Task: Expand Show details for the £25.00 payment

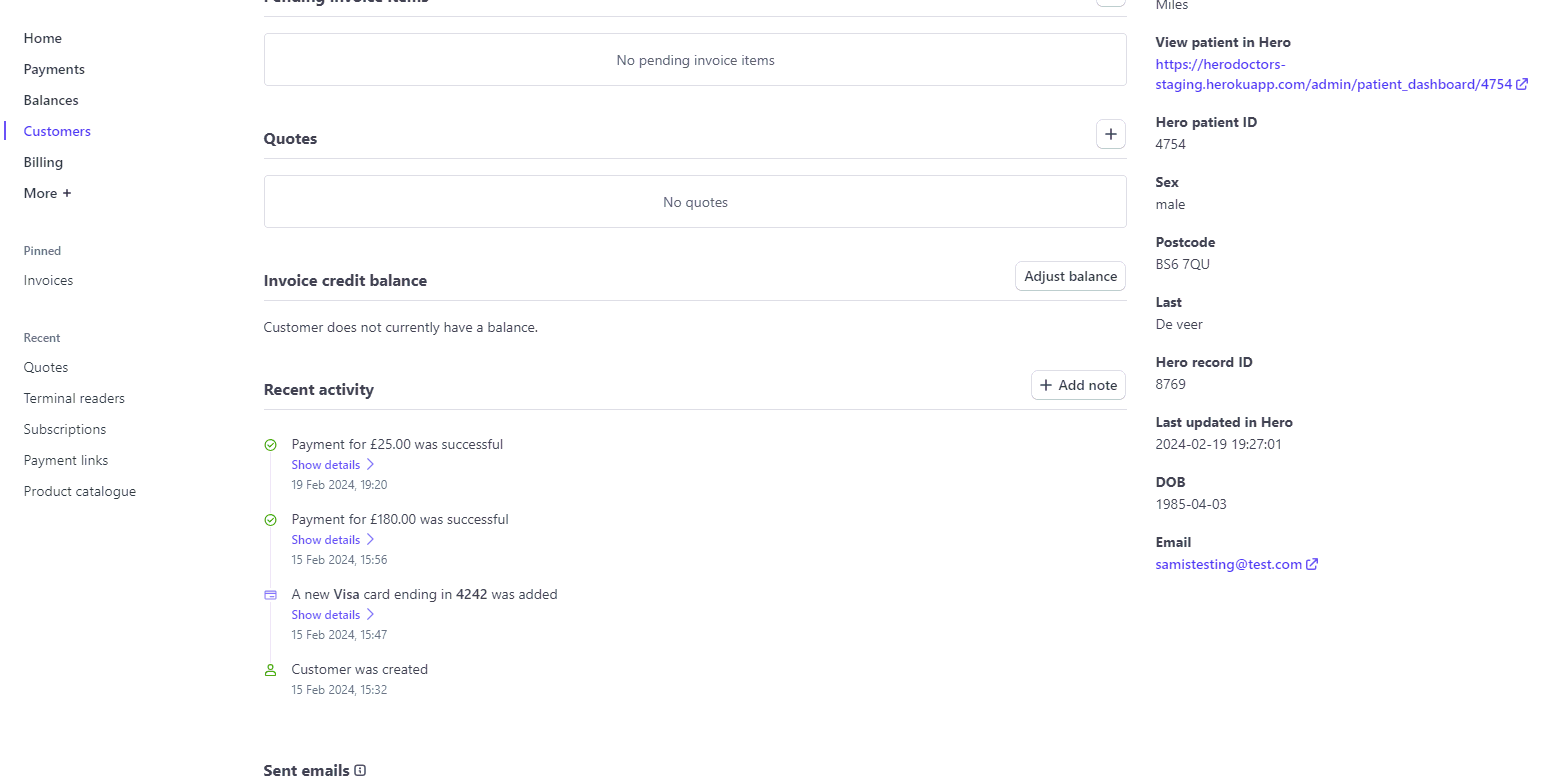Action: tap(332, 465)
